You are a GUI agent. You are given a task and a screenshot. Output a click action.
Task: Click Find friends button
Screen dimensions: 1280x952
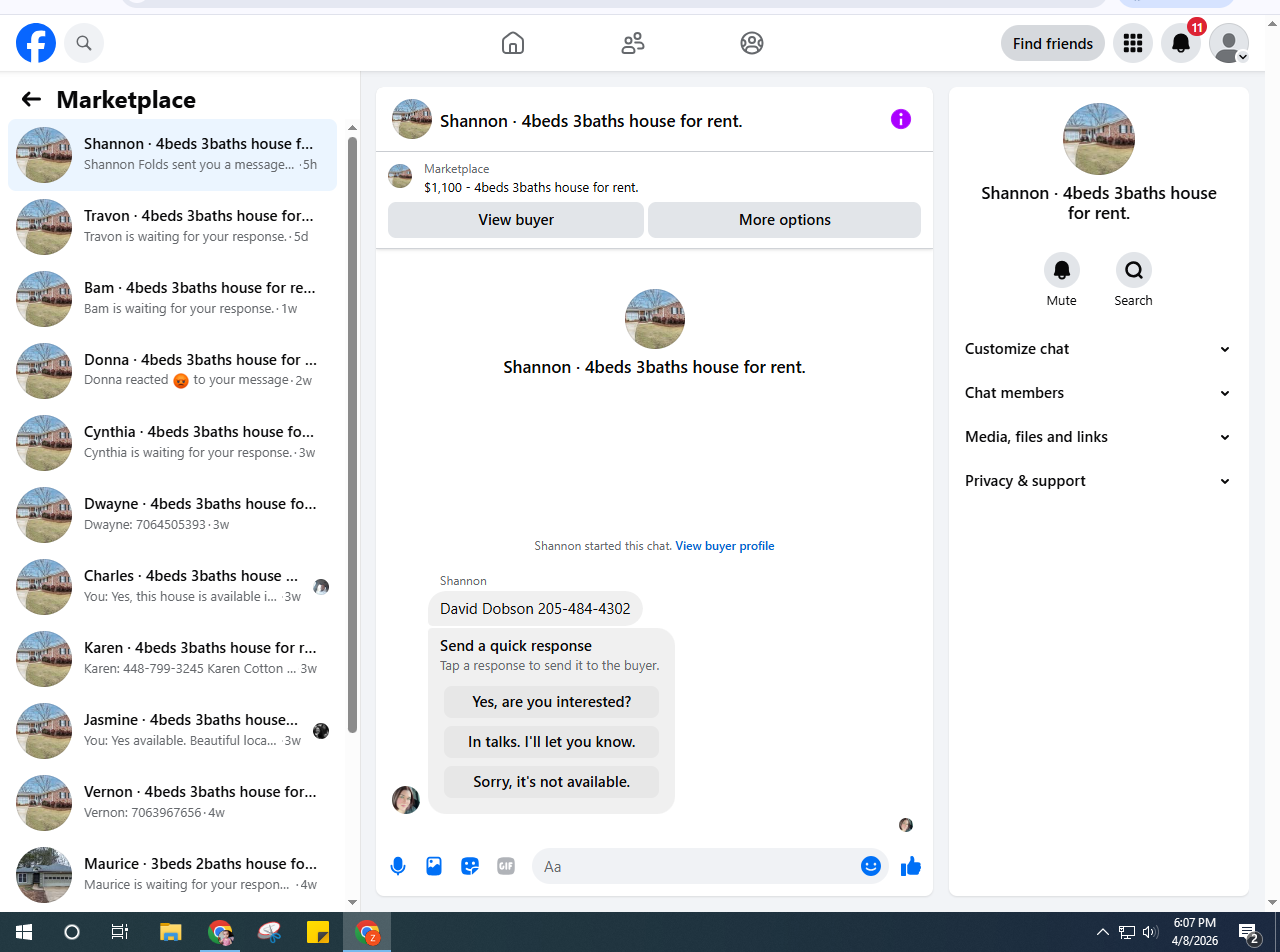pyautogui.click(x=1053, y=43)
